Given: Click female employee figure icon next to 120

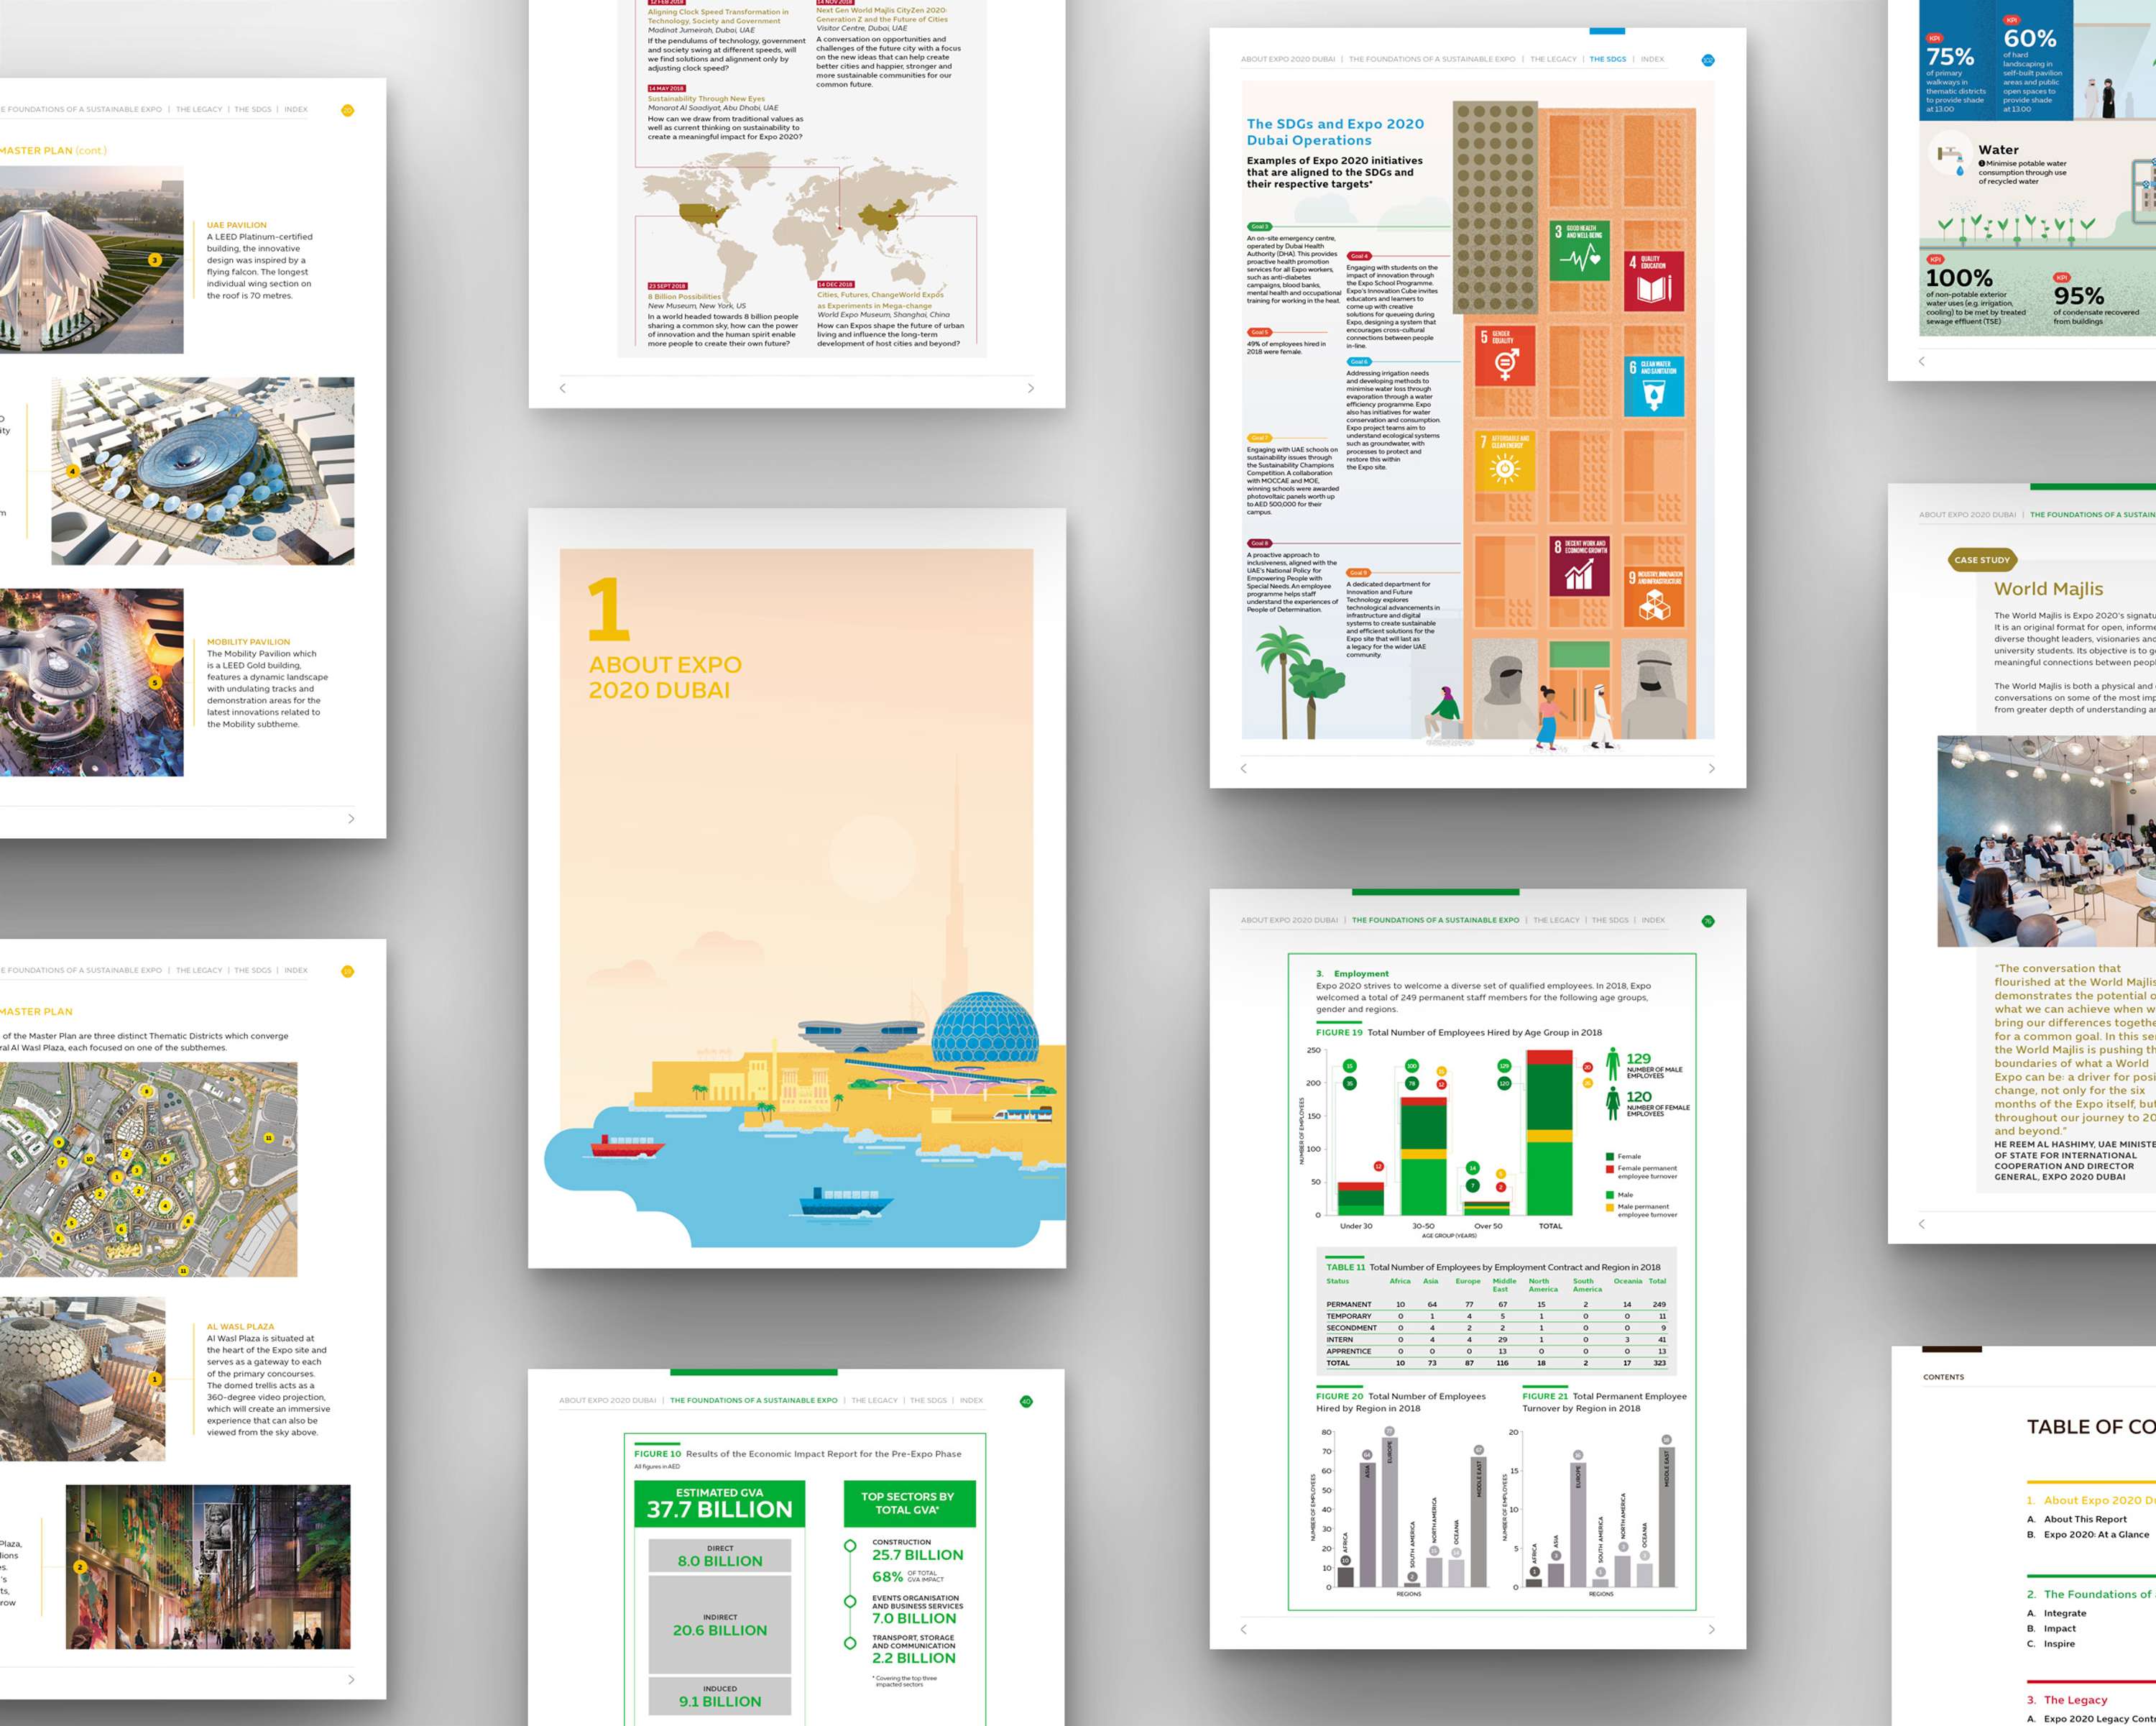Looking at the screenshot, I should coord(1613,1103).
